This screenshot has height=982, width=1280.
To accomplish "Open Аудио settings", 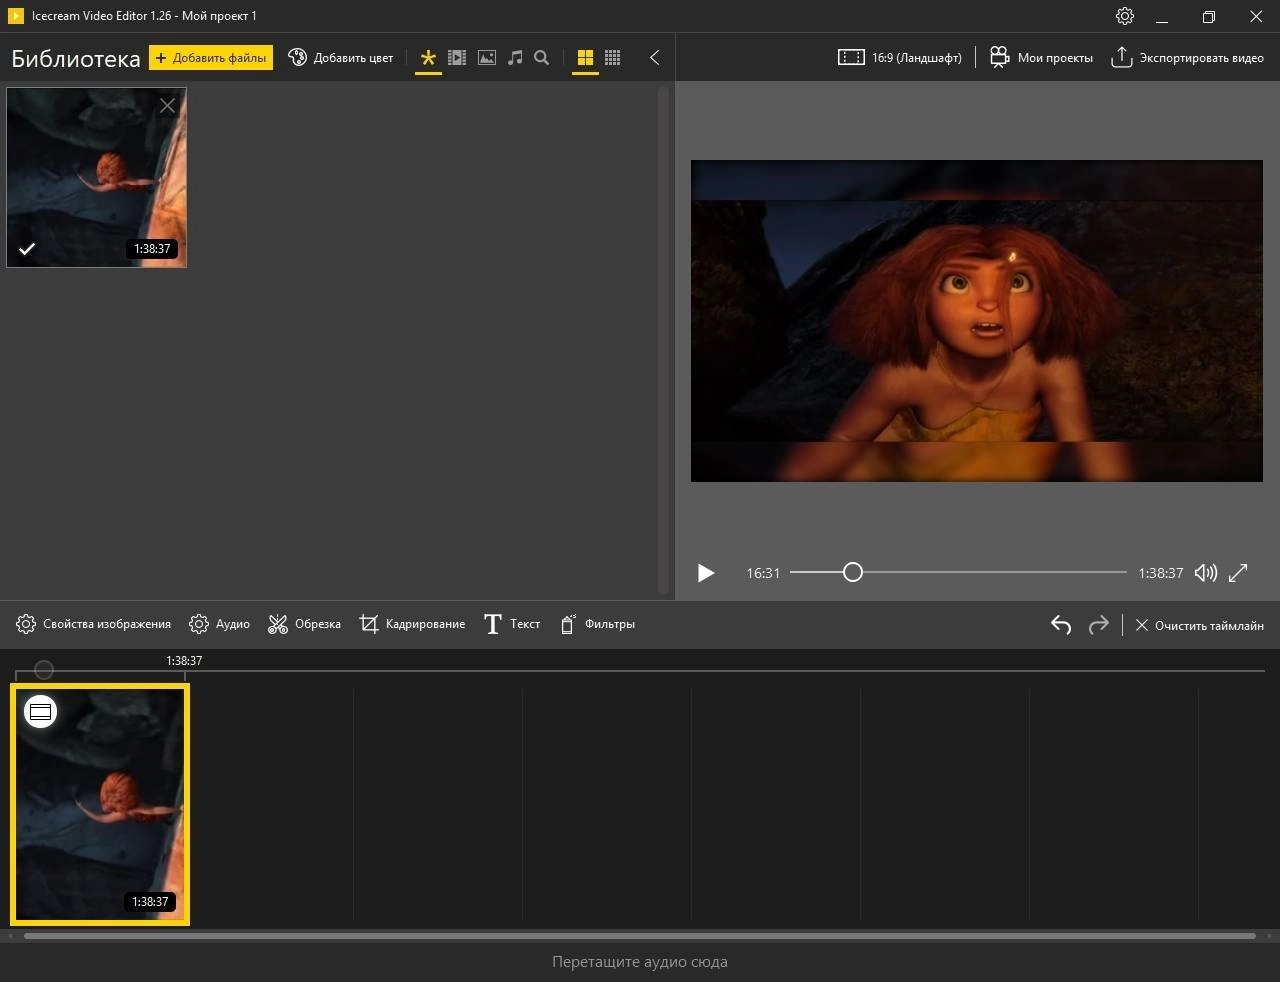I will pyautogui.click(x=219, y=624).
